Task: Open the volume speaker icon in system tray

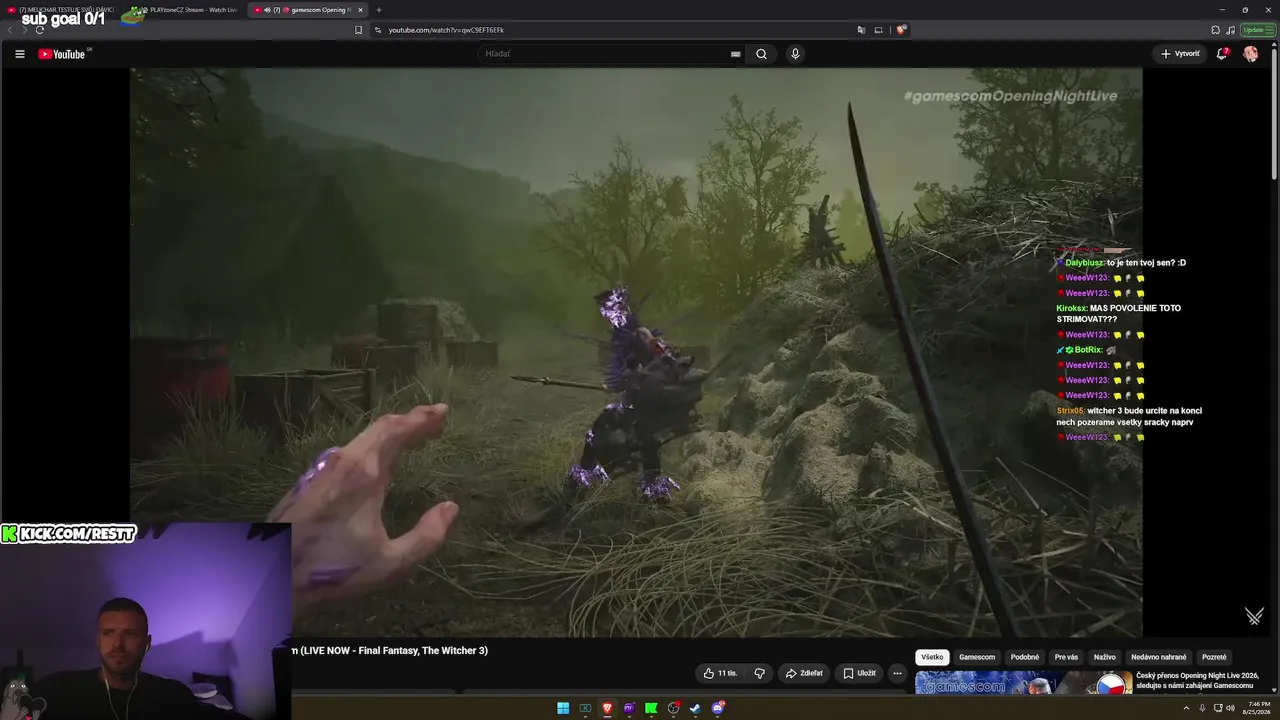Action: tap(1229, 709)
